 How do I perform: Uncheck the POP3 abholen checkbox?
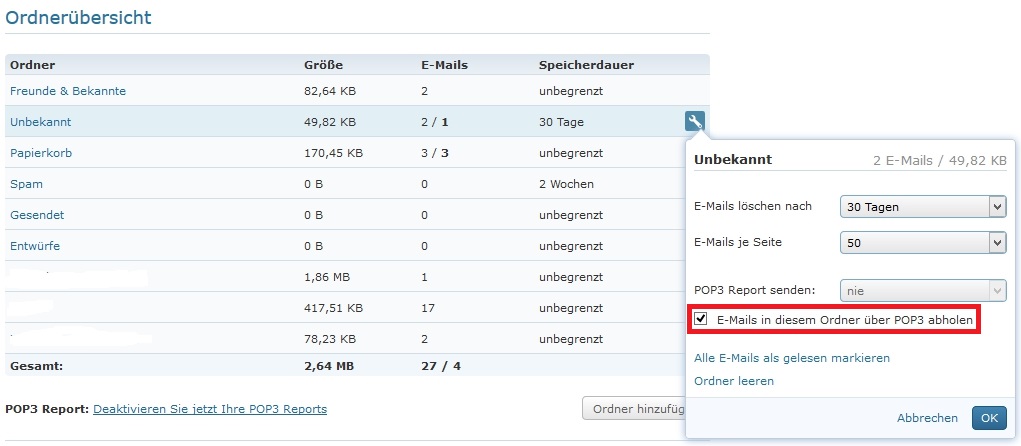coord(701,320)
